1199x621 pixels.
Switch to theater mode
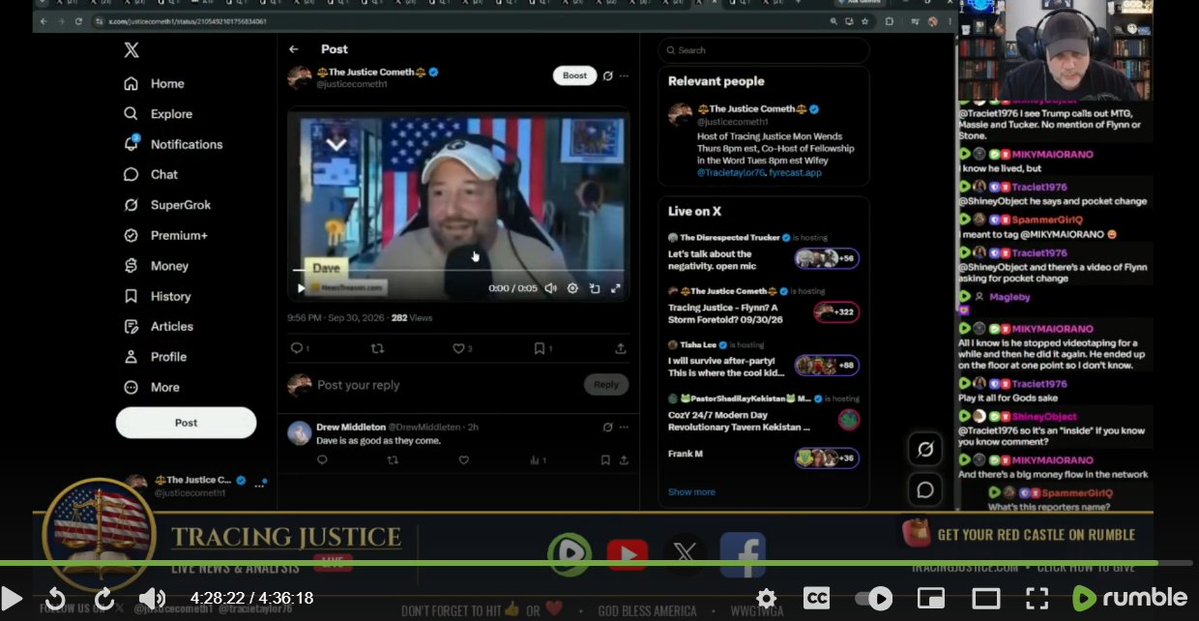(x=986, y=598)
